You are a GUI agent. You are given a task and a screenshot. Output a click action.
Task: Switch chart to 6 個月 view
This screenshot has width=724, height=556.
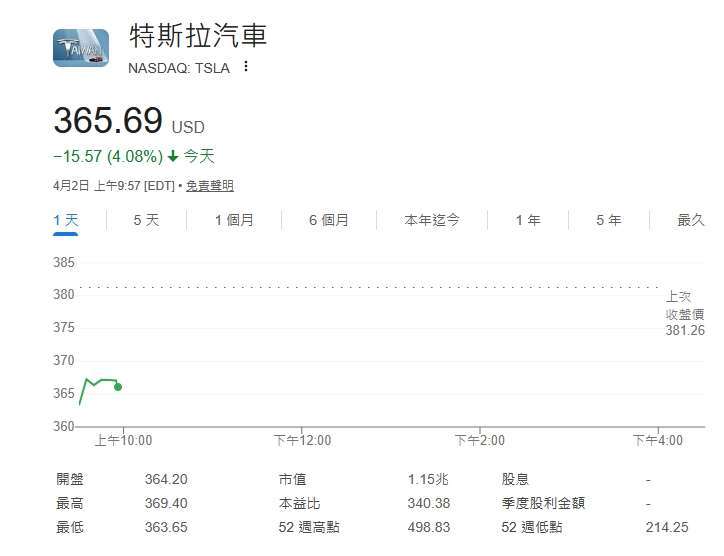(328, 220)
